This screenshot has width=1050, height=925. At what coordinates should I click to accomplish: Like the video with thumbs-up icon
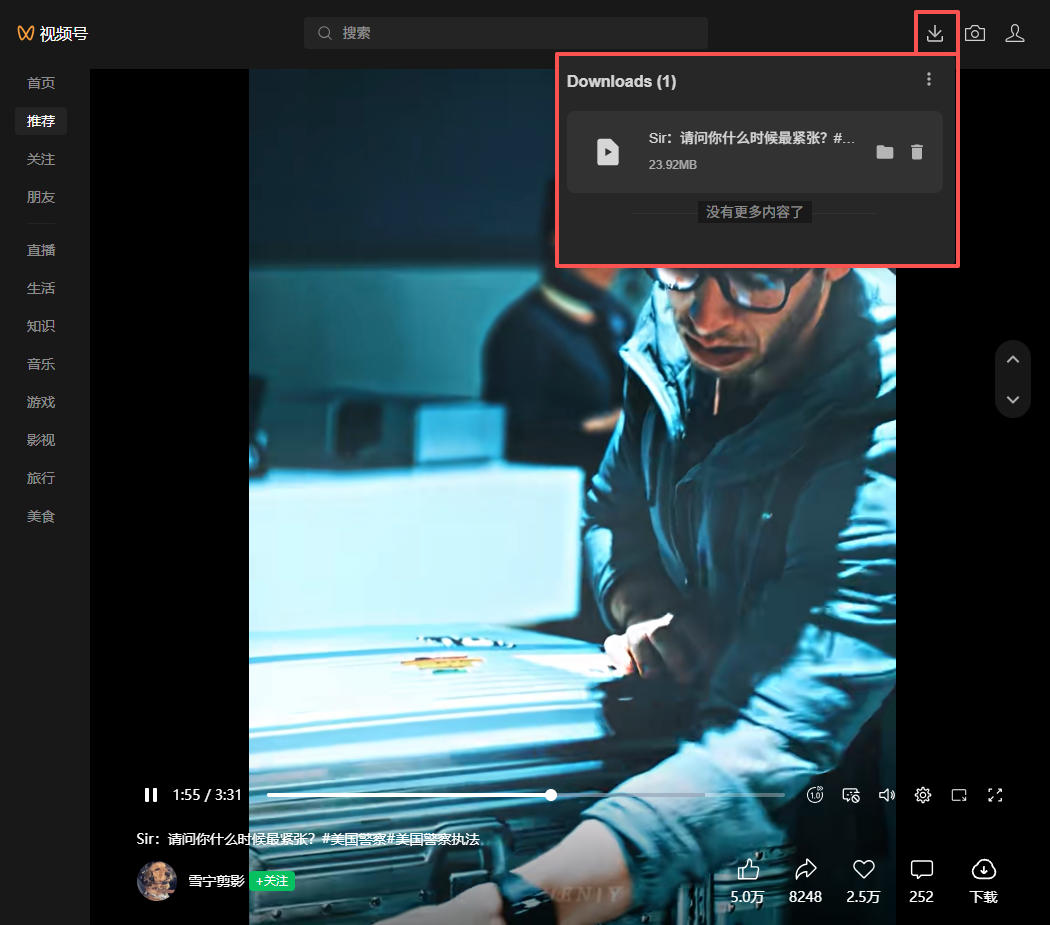click(747, 869)
